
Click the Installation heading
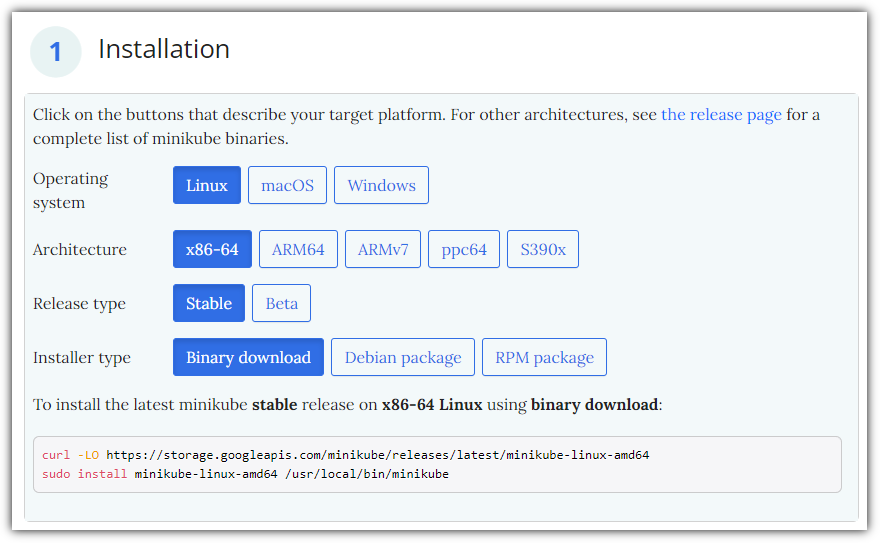(x=164, y=49)
